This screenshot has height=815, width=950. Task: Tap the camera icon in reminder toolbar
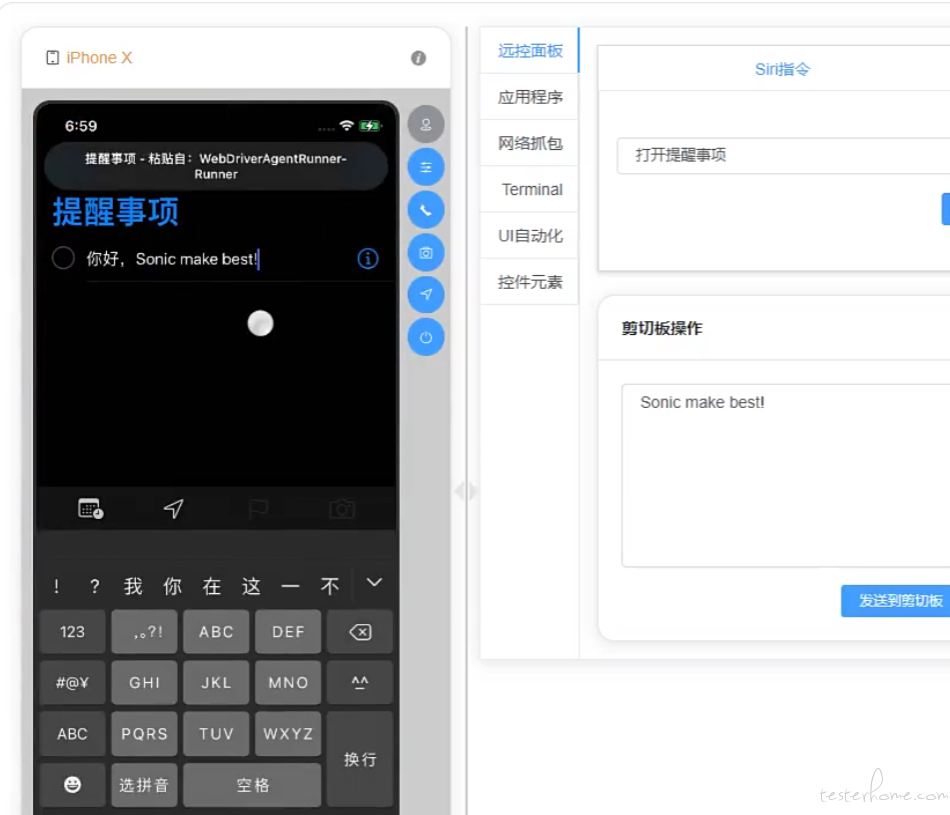(x=342, y=509)
